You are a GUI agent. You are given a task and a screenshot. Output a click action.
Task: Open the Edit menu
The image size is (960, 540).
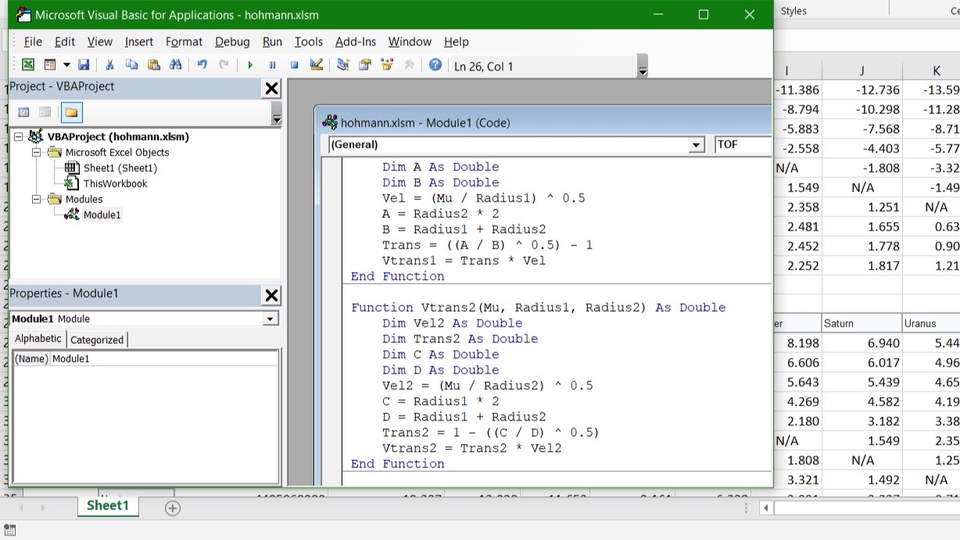(x=64, y=42)
